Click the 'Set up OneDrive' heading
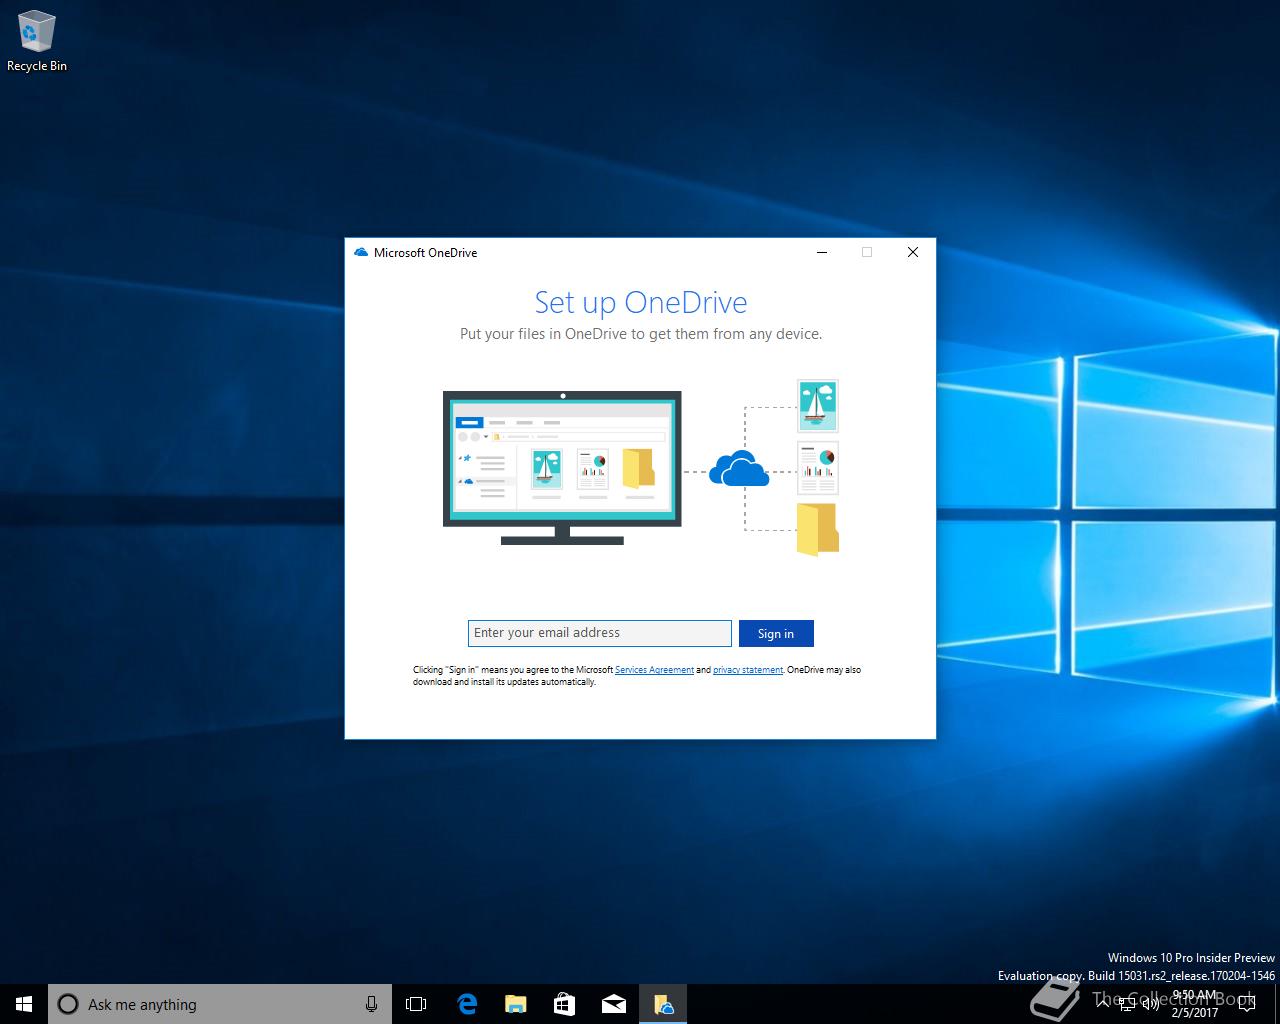The width and height of the screenshot is (1280, 1024). tap(641, 302)
